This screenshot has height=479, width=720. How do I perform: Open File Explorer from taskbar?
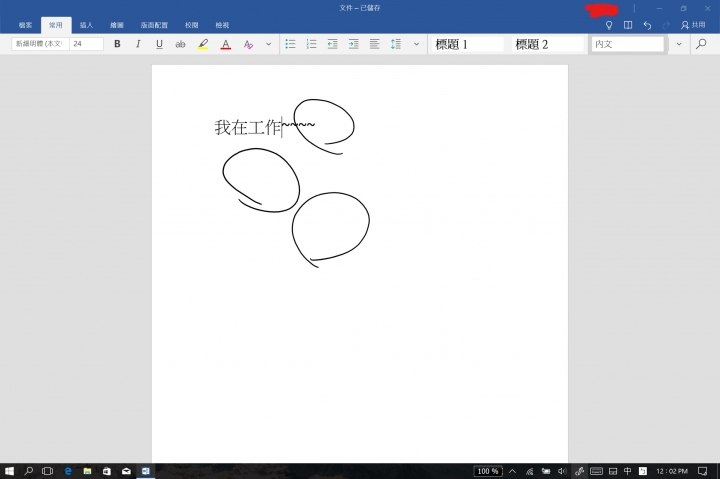(87, 471)
